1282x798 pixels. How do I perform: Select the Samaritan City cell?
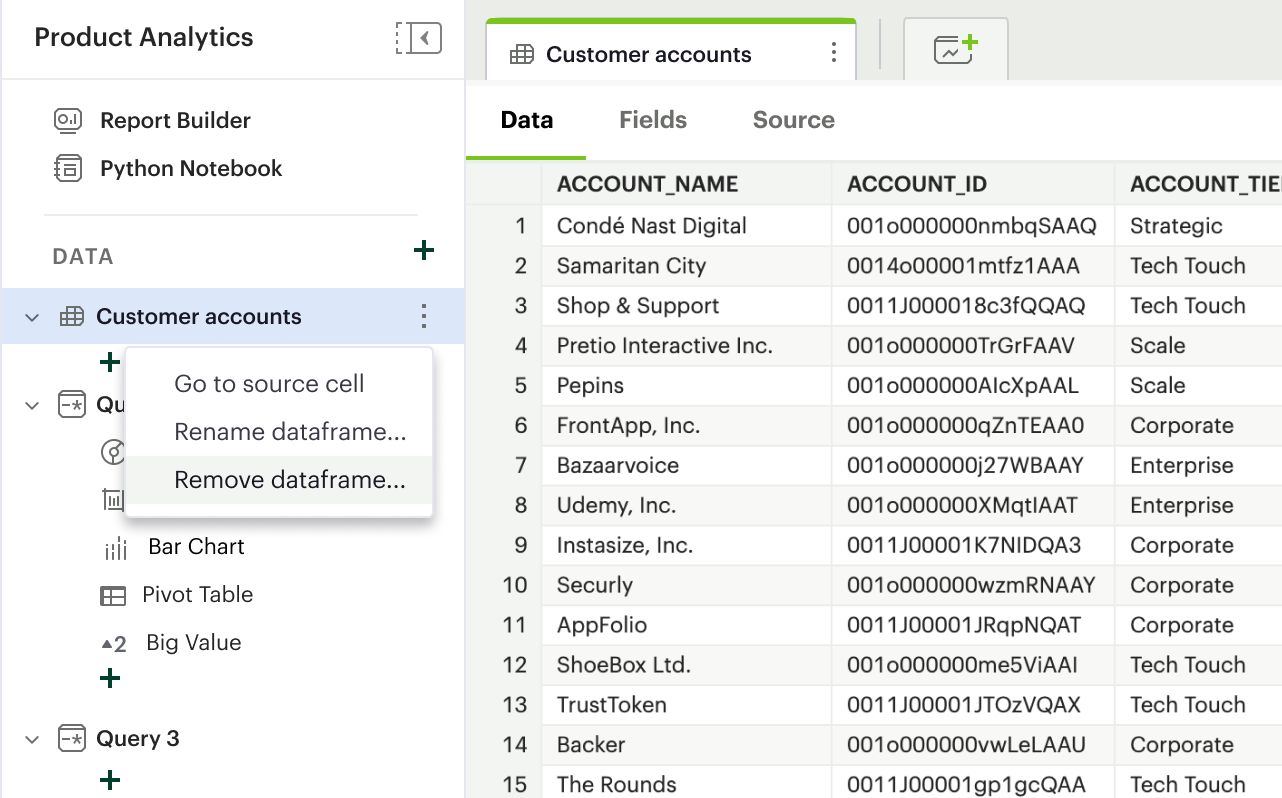686,266
